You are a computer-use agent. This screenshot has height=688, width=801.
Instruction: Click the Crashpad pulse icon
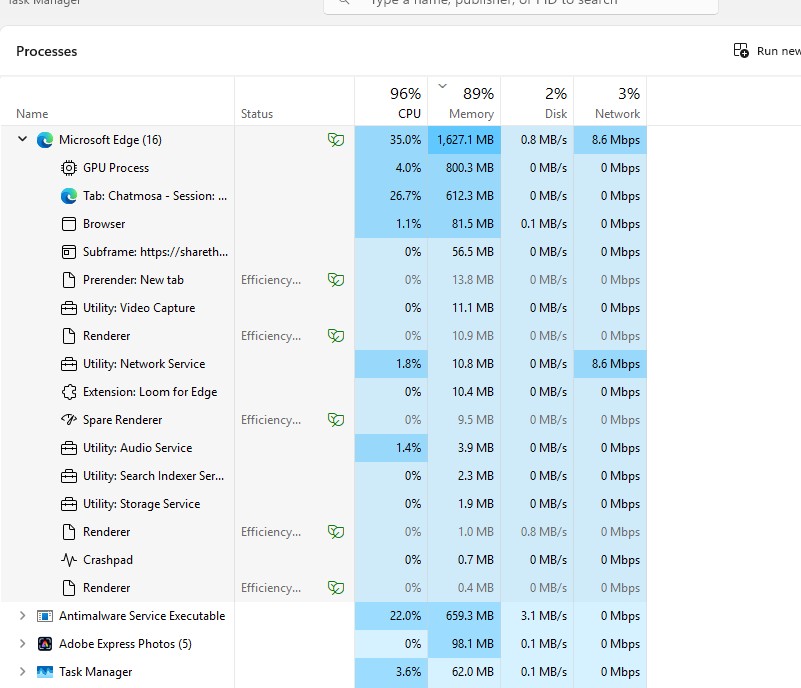coord(69,560)
